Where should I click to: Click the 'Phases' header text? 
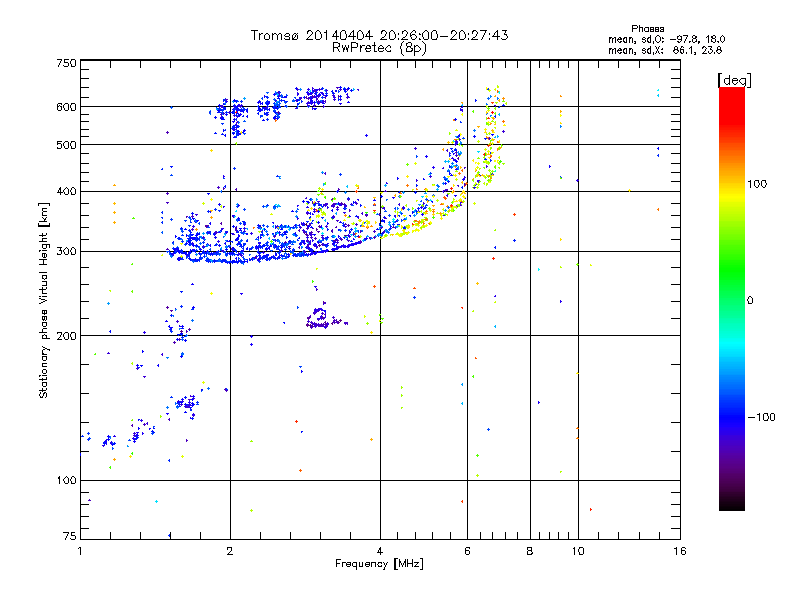point(647,29)
